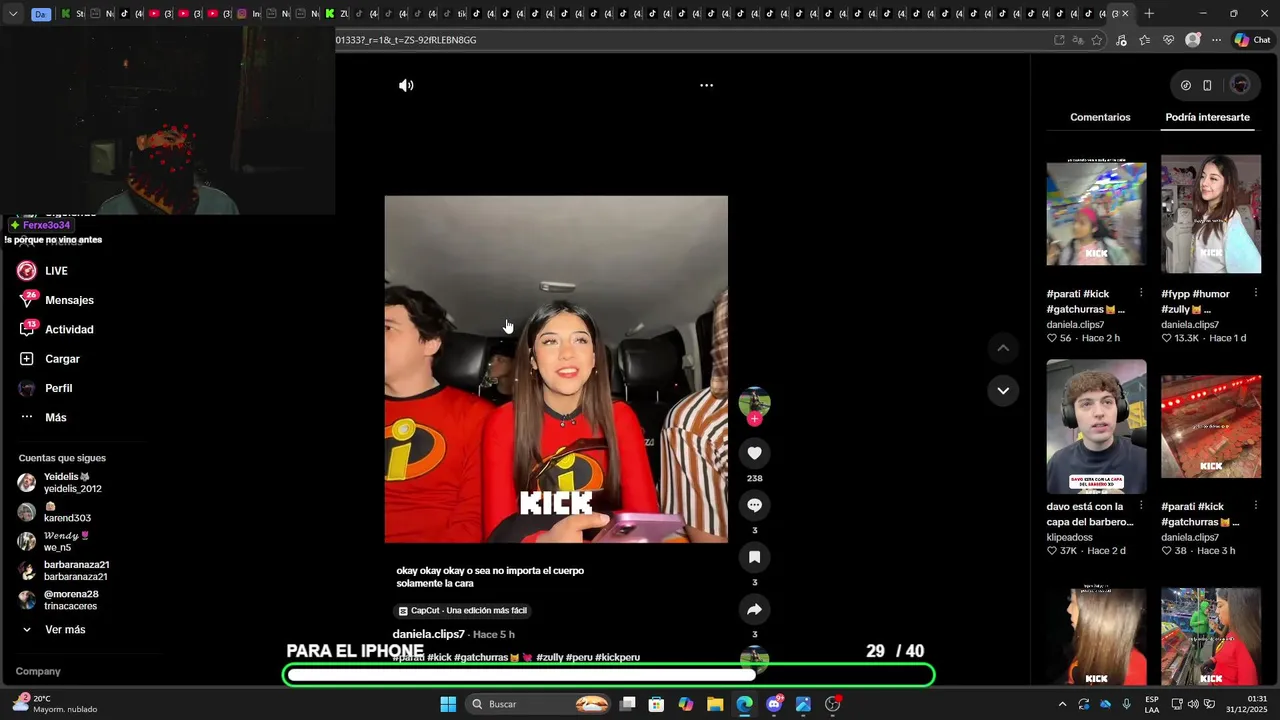Open Más options in the sidebar
The width and height of the screenshot is (1280, 720).
coord(42,417)
